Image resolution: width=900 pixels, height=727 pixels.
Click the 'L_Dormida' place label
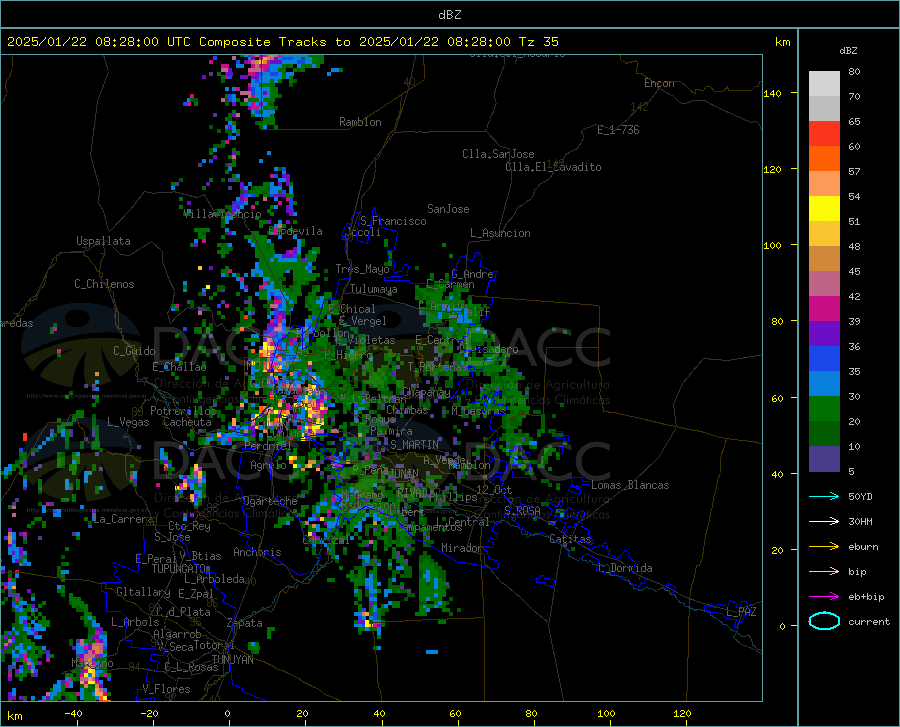tap(624, 568)
